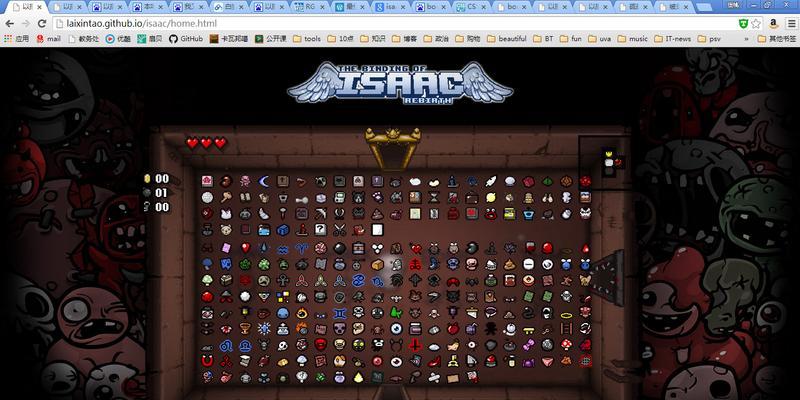800x400 pixels.
Task: Open the psv bookmark folder
Action: [709, 39]
